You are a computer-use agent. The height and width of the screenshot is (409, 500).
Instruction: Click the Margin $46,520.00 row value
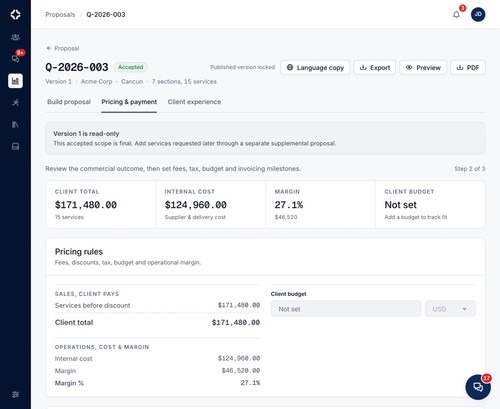coord(241,371)
